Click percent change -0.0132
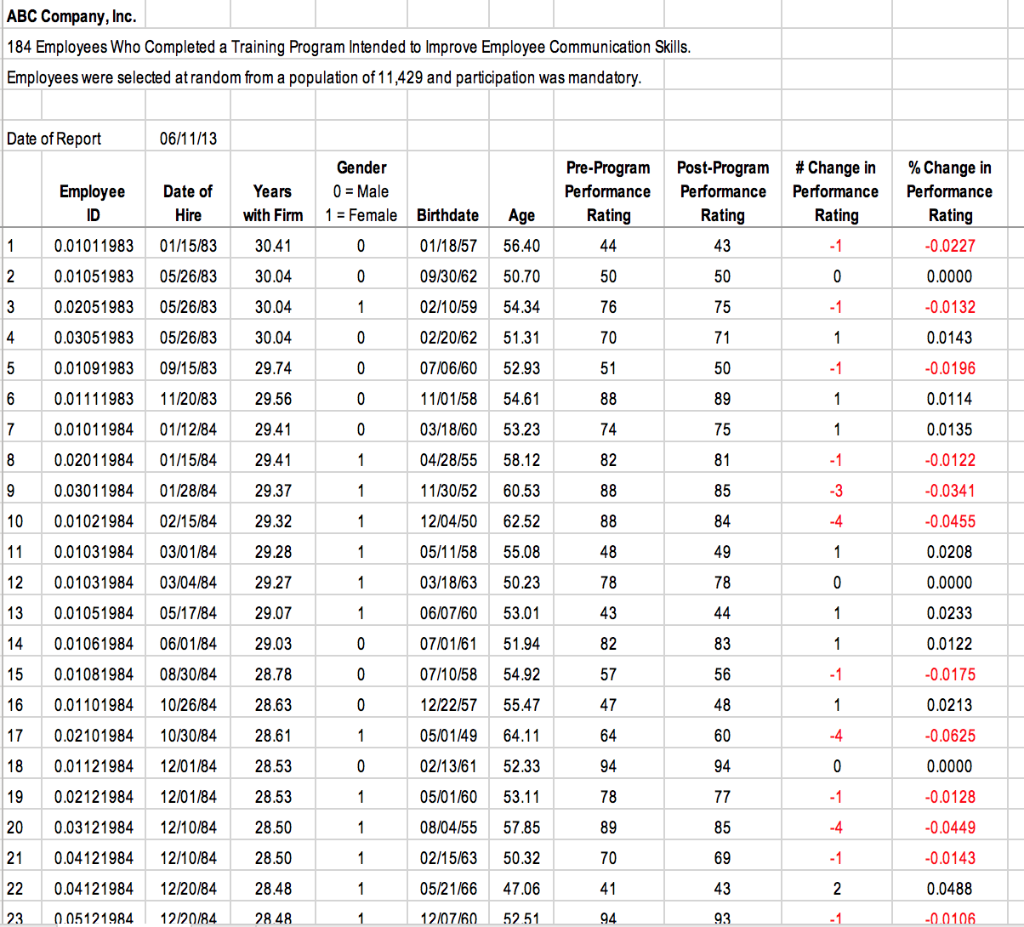Viewport: 1024px width, 927px height. 950,307
